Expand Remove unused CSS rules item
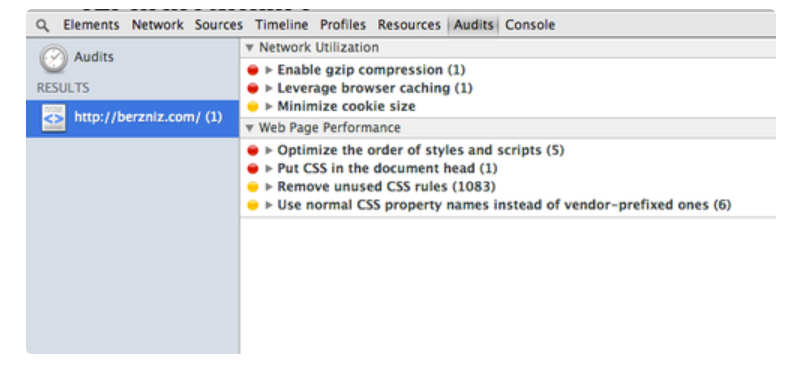Screen dimensions: 811x376 268,187
